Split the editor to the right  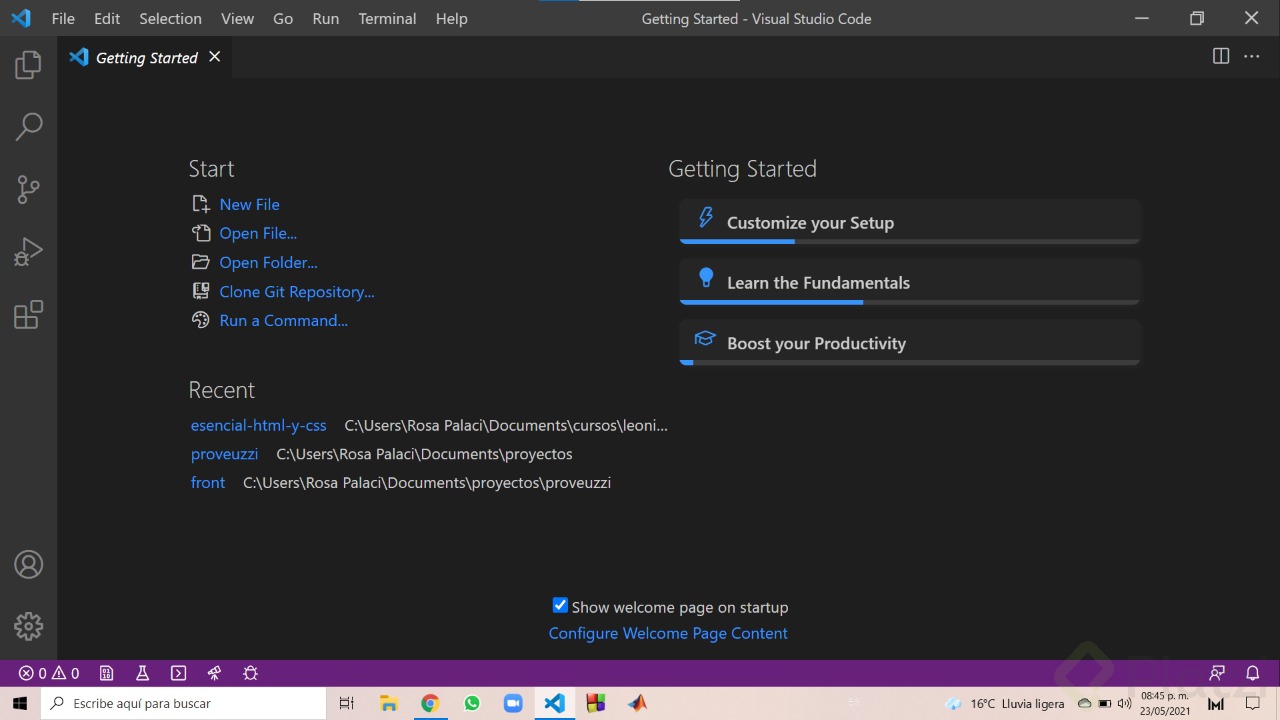pos(1221,56)
